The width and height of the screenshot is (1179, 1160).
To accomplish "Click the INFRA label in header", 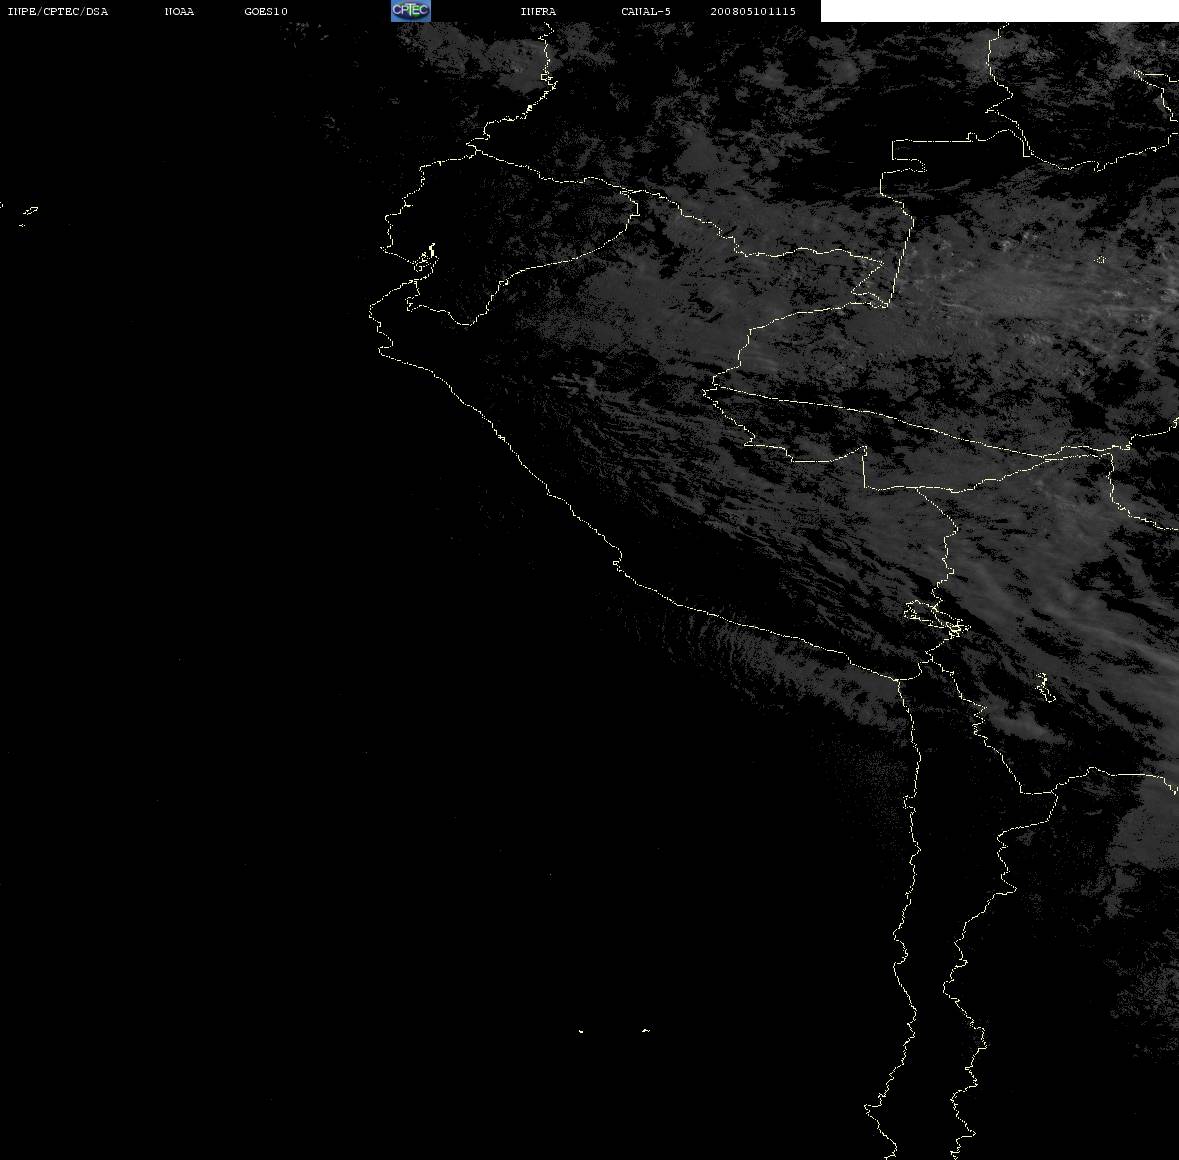I will coord(538,11).
